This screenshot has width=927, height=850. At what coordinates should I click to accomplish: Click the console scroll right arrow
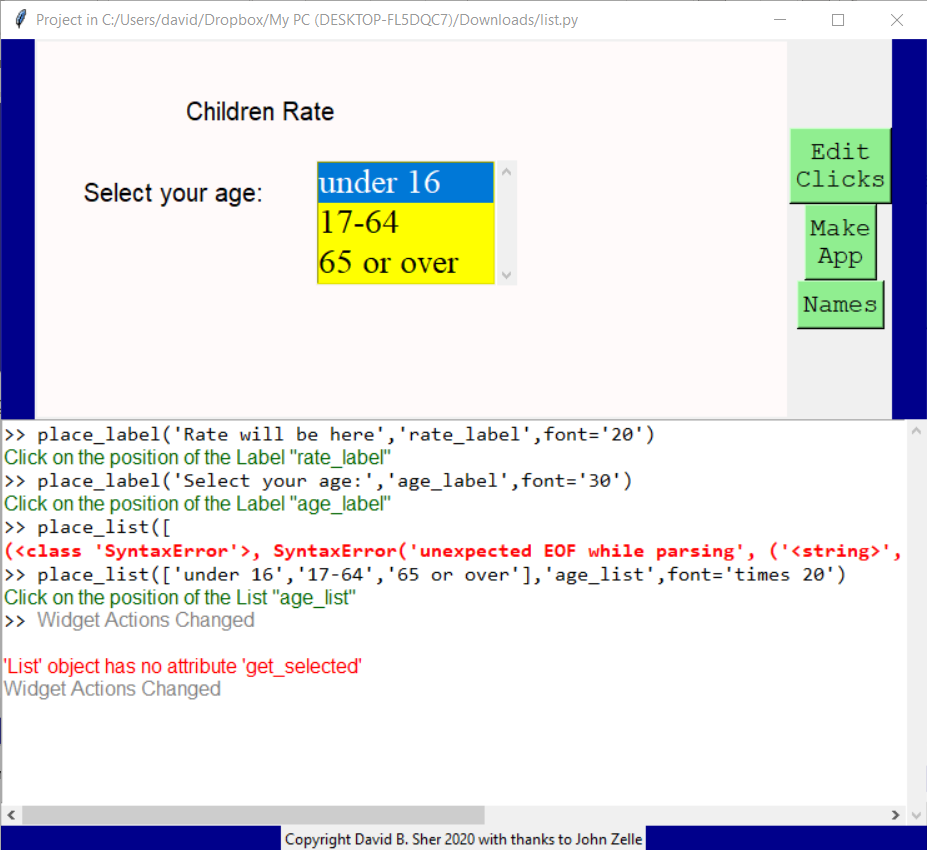point(896,815)
